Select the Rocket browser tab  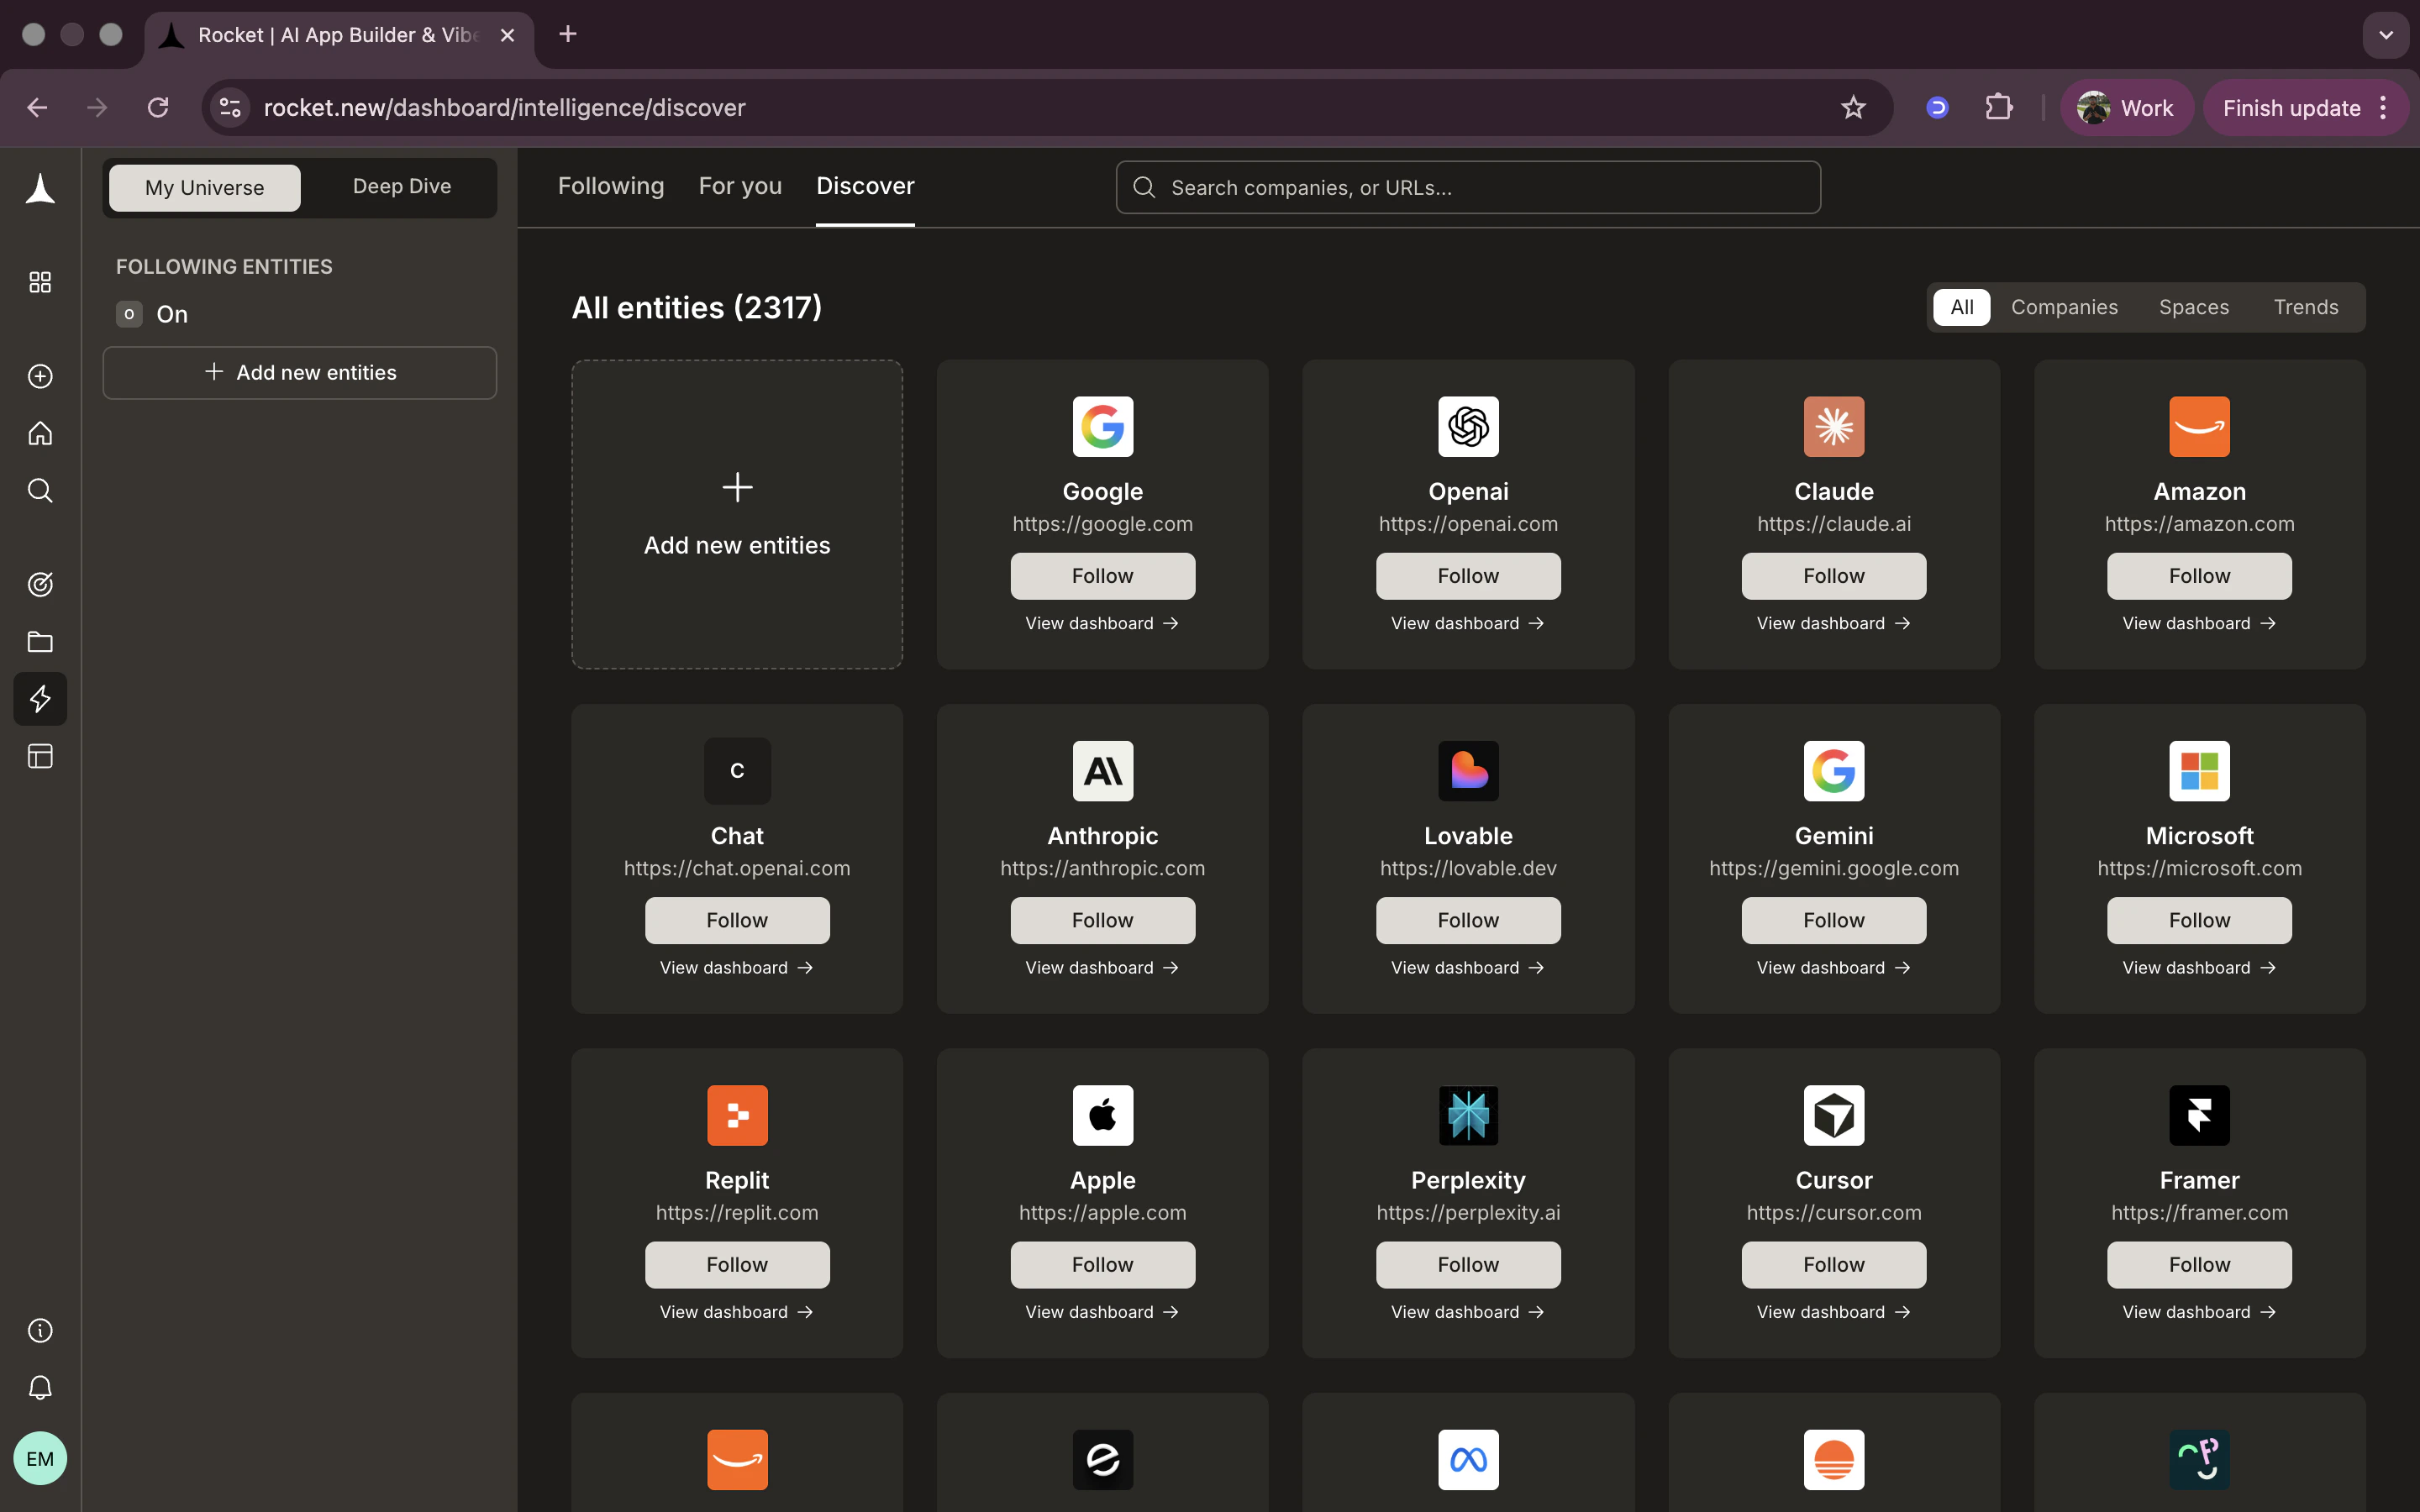point(338,35)
